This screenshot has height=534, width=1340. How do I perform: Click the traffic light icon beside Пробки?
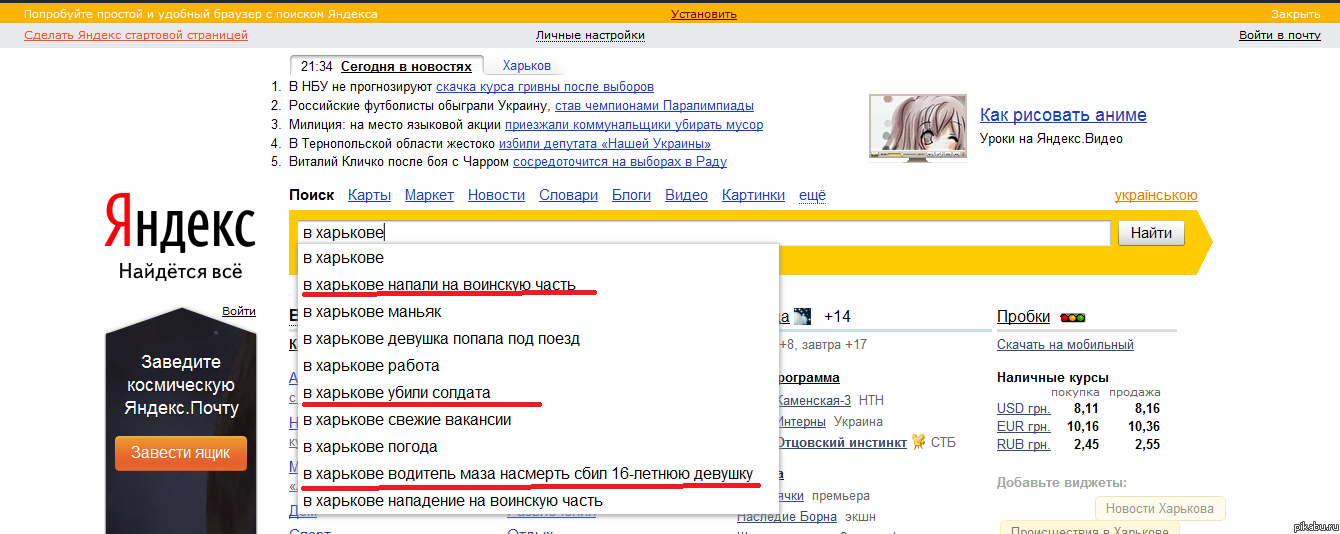click(x=1072, y=318)
